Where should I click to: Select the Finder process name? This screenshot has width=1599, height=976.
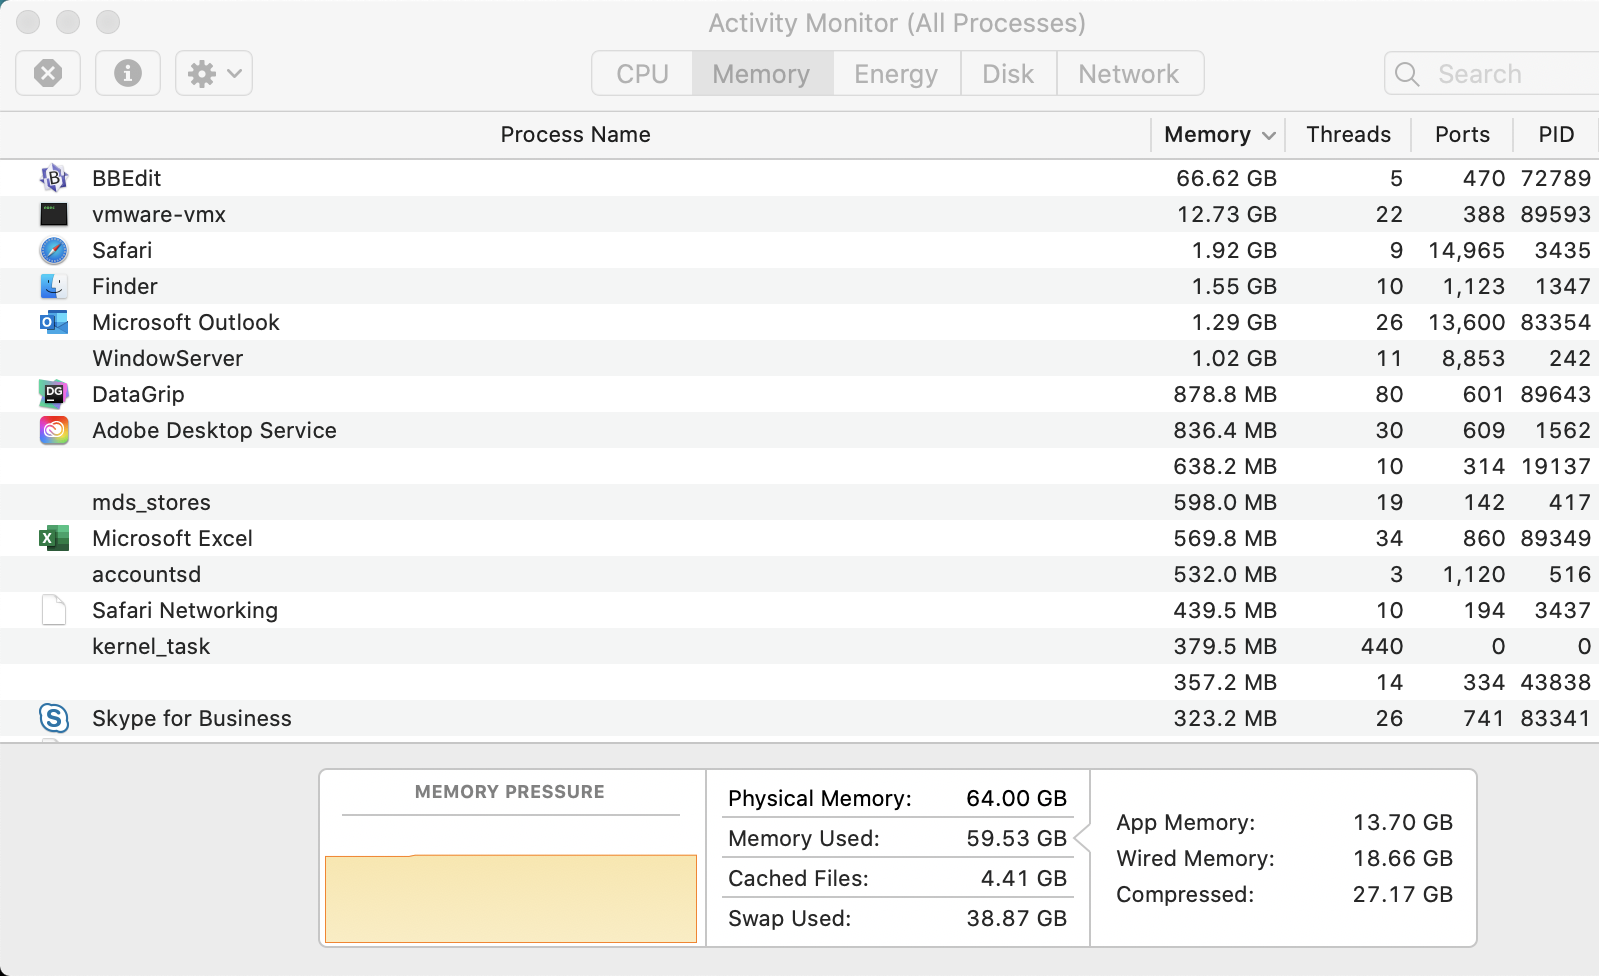point(125,286)
